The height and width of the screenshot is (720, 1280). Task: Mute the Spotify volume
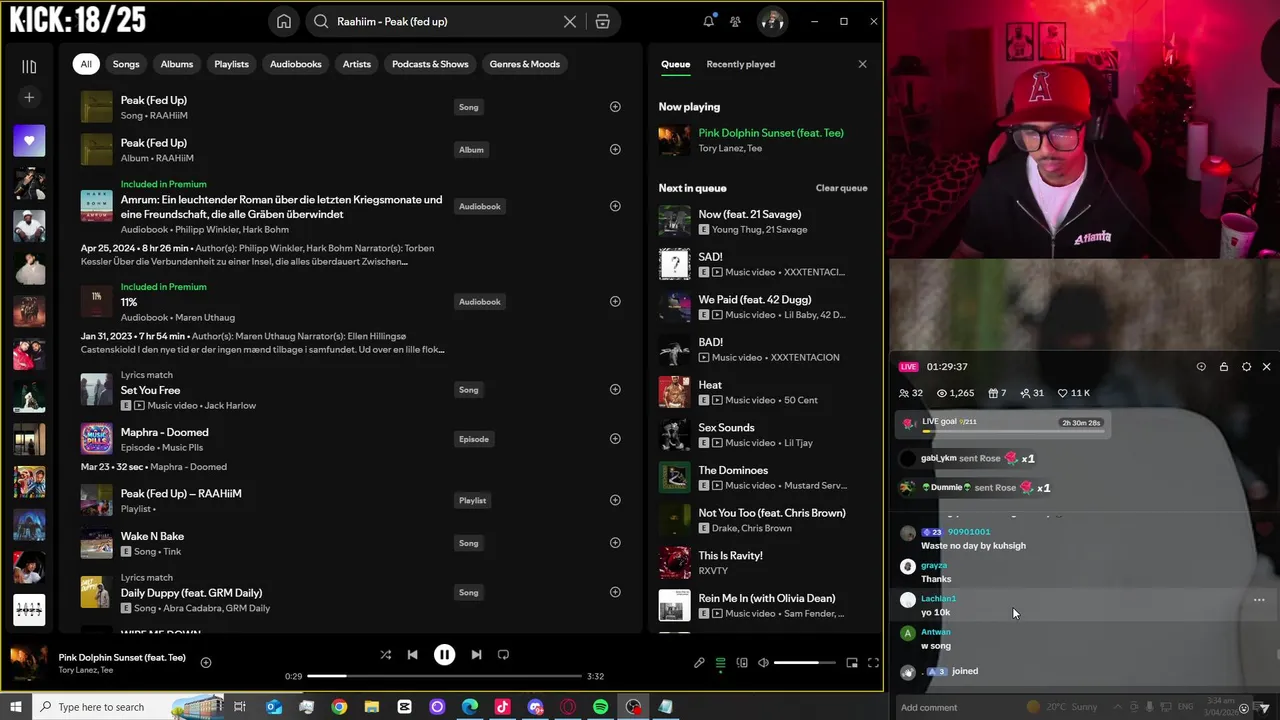point(763,662)
